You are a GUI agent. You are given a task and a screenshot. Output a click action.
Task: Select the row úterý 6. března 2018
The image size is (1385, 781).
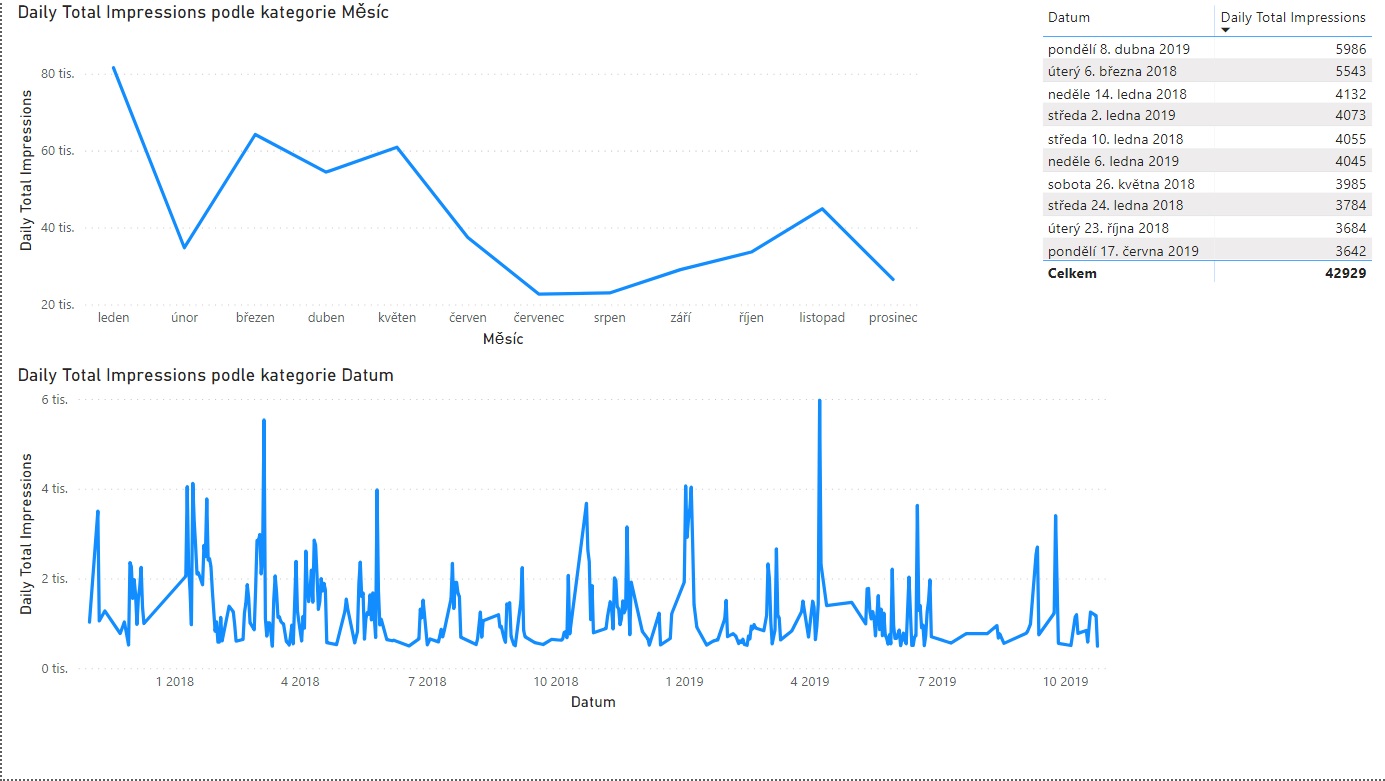coord(1111,71)
